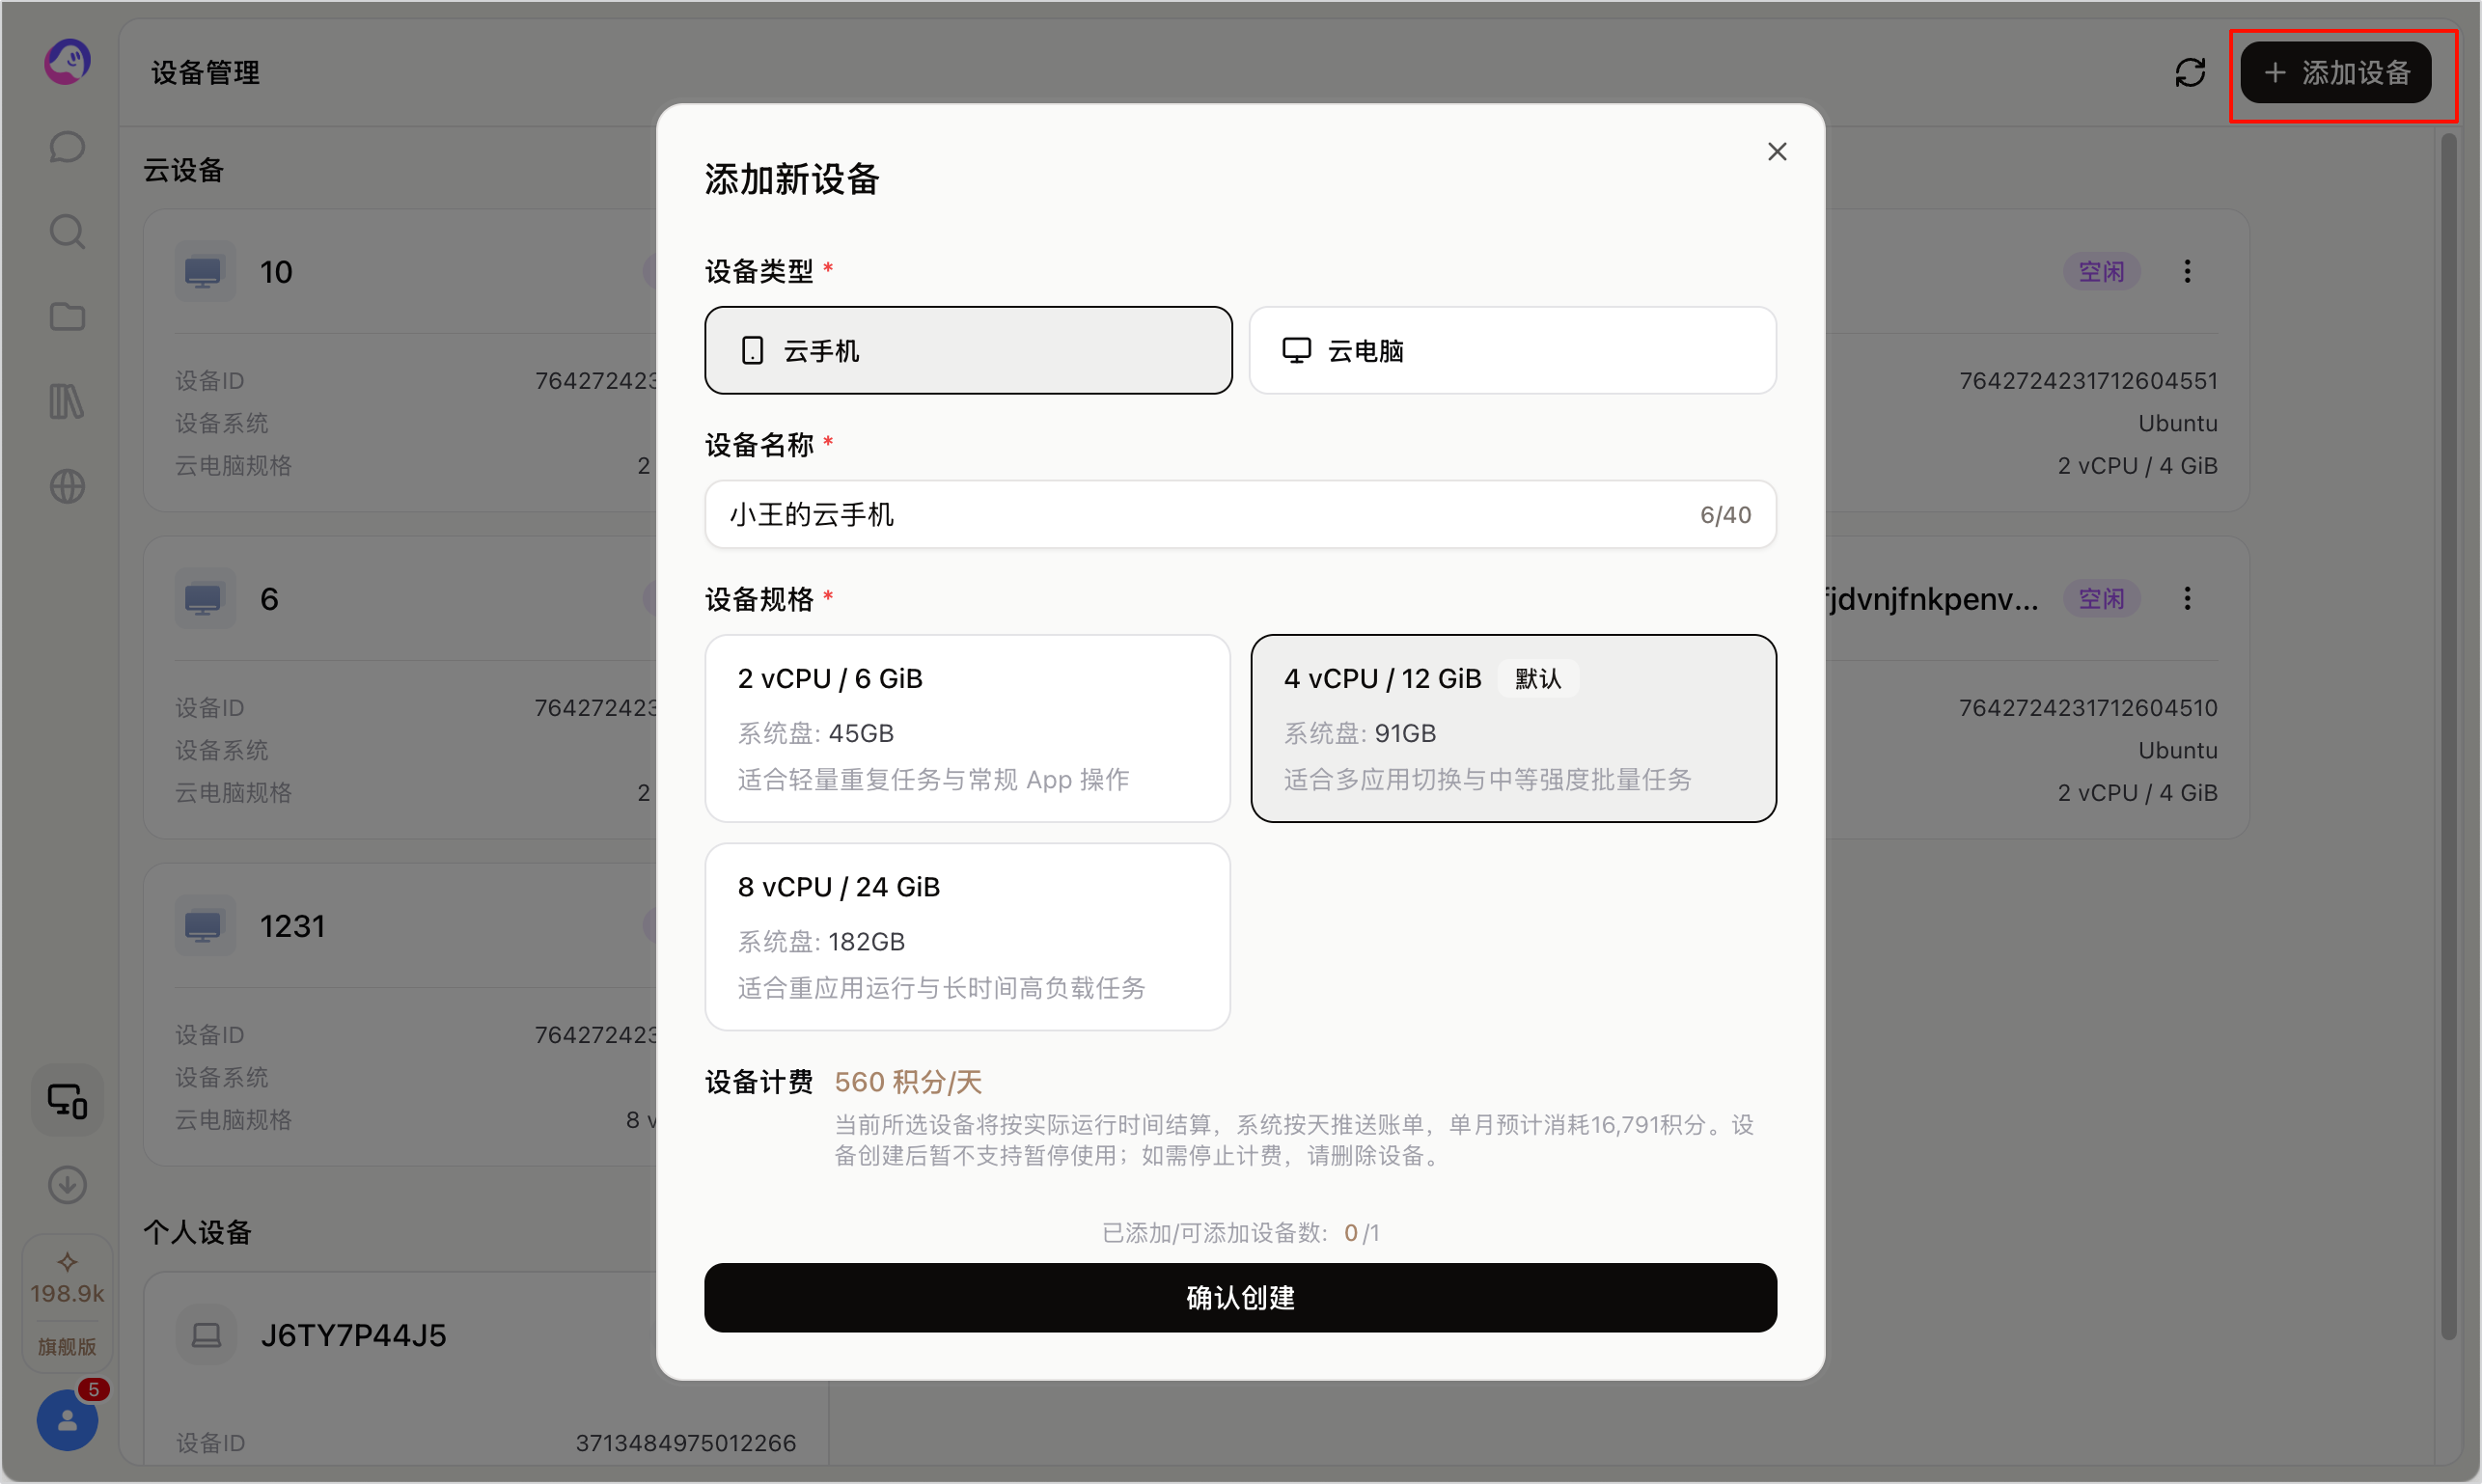Open the search icon in sidebar
2482x1484 pixels.
(67, 232)
